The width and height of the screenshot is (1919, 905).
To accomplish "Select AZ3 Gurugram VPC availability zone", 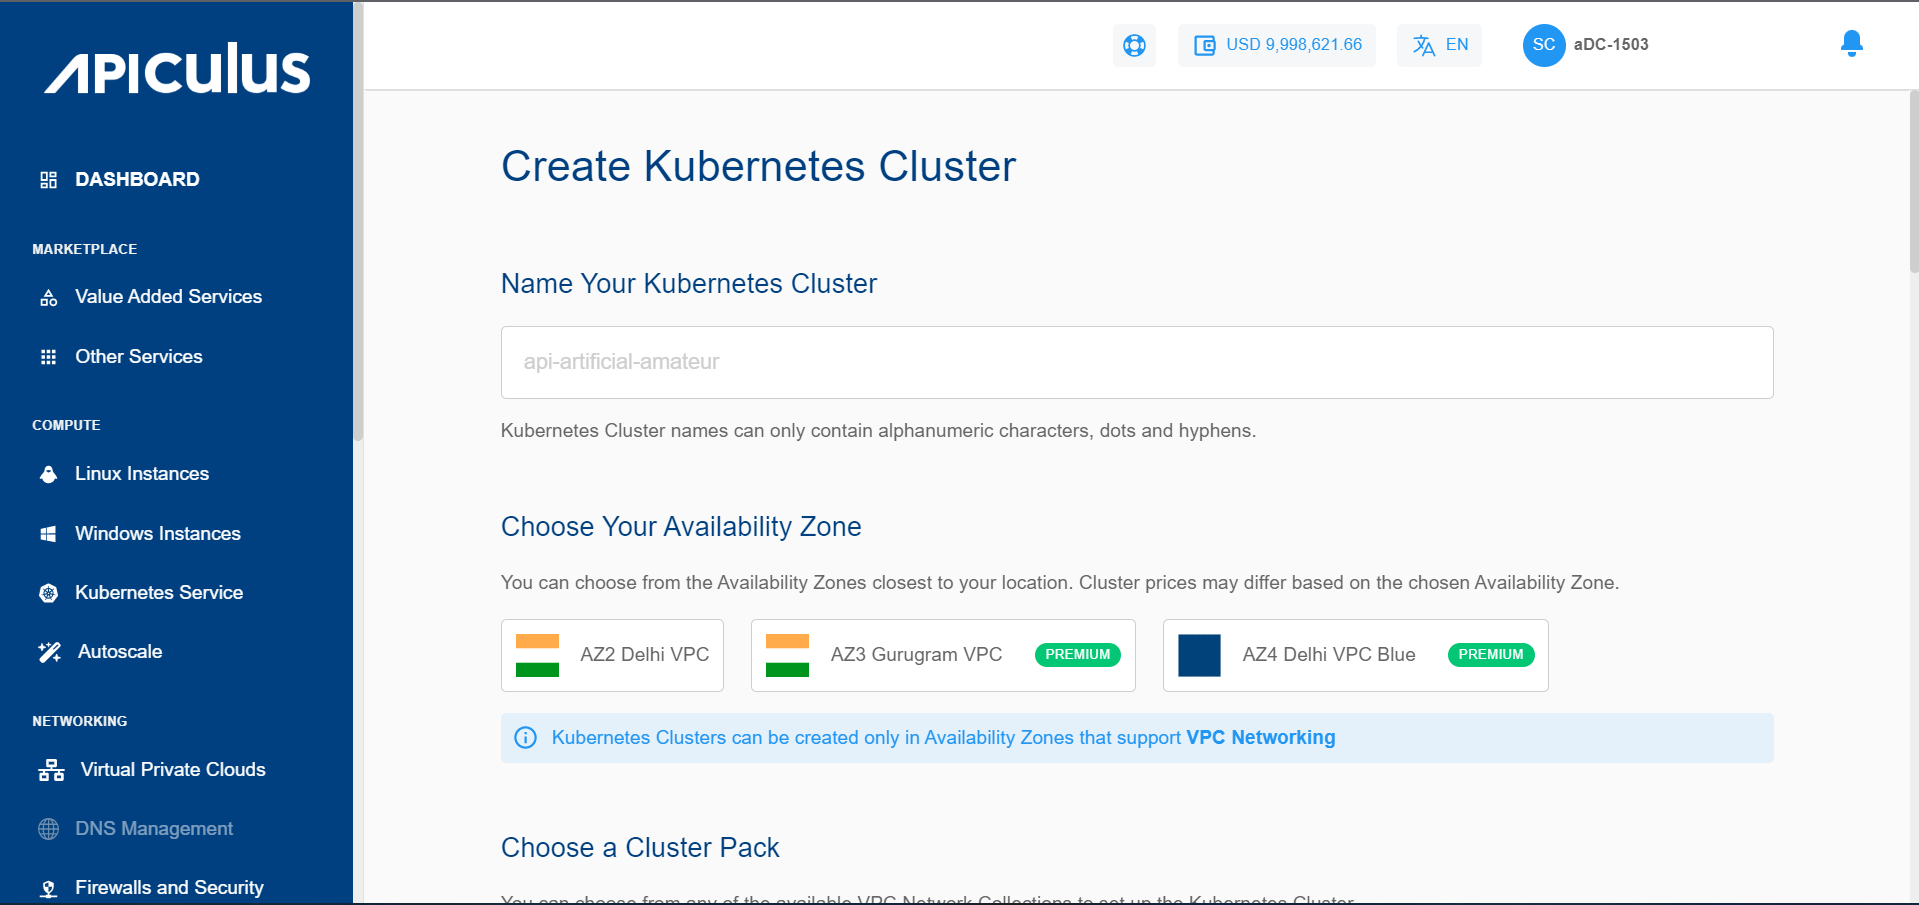I will click(942, 655).
